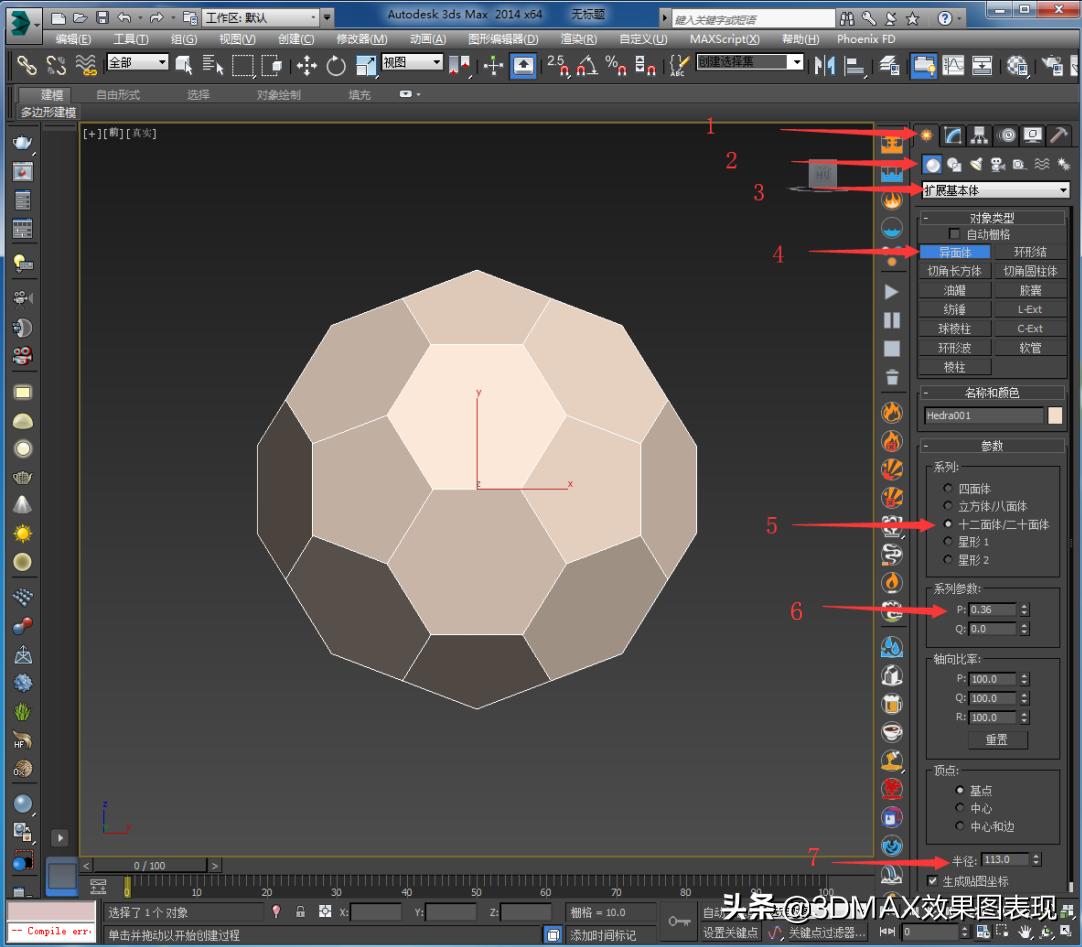Choose the 中心 vertex radio option

[960, 808]
